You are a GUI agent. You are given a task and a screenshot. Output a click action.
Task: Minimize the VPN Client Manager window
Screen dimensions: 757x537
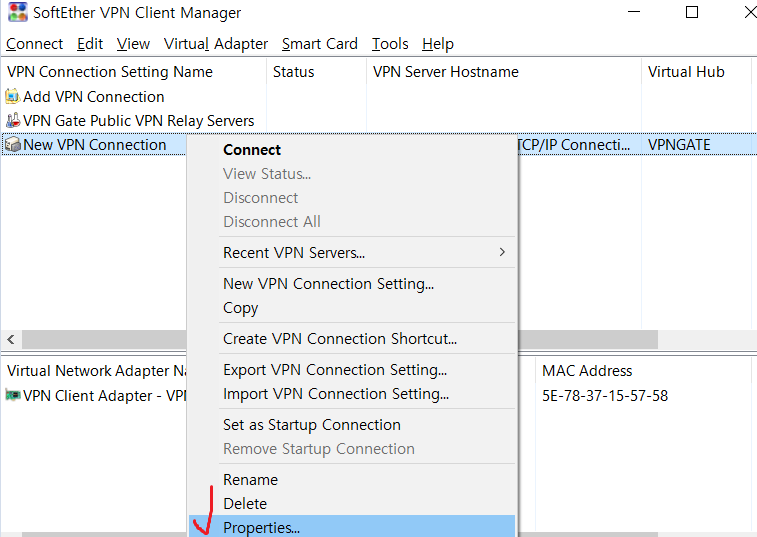634,12
